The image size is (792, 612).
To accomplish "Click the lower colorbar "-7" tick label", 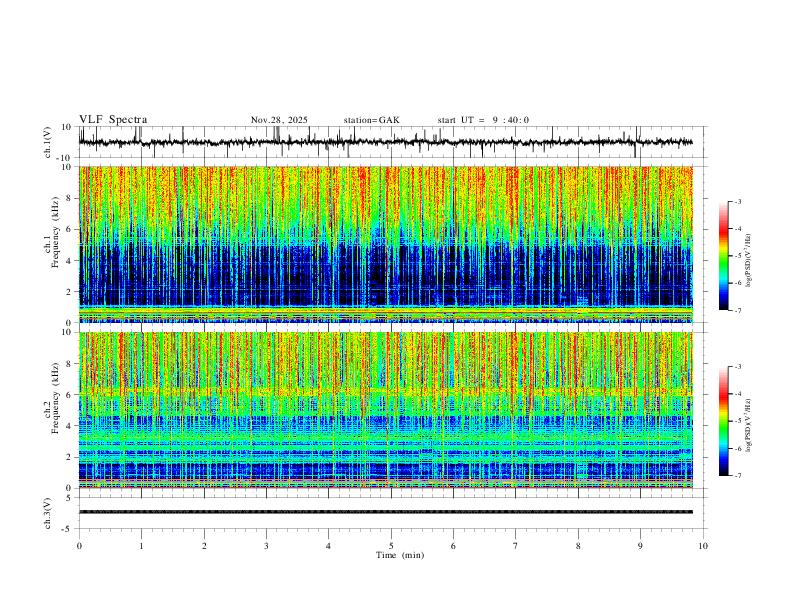I will 738,476.
